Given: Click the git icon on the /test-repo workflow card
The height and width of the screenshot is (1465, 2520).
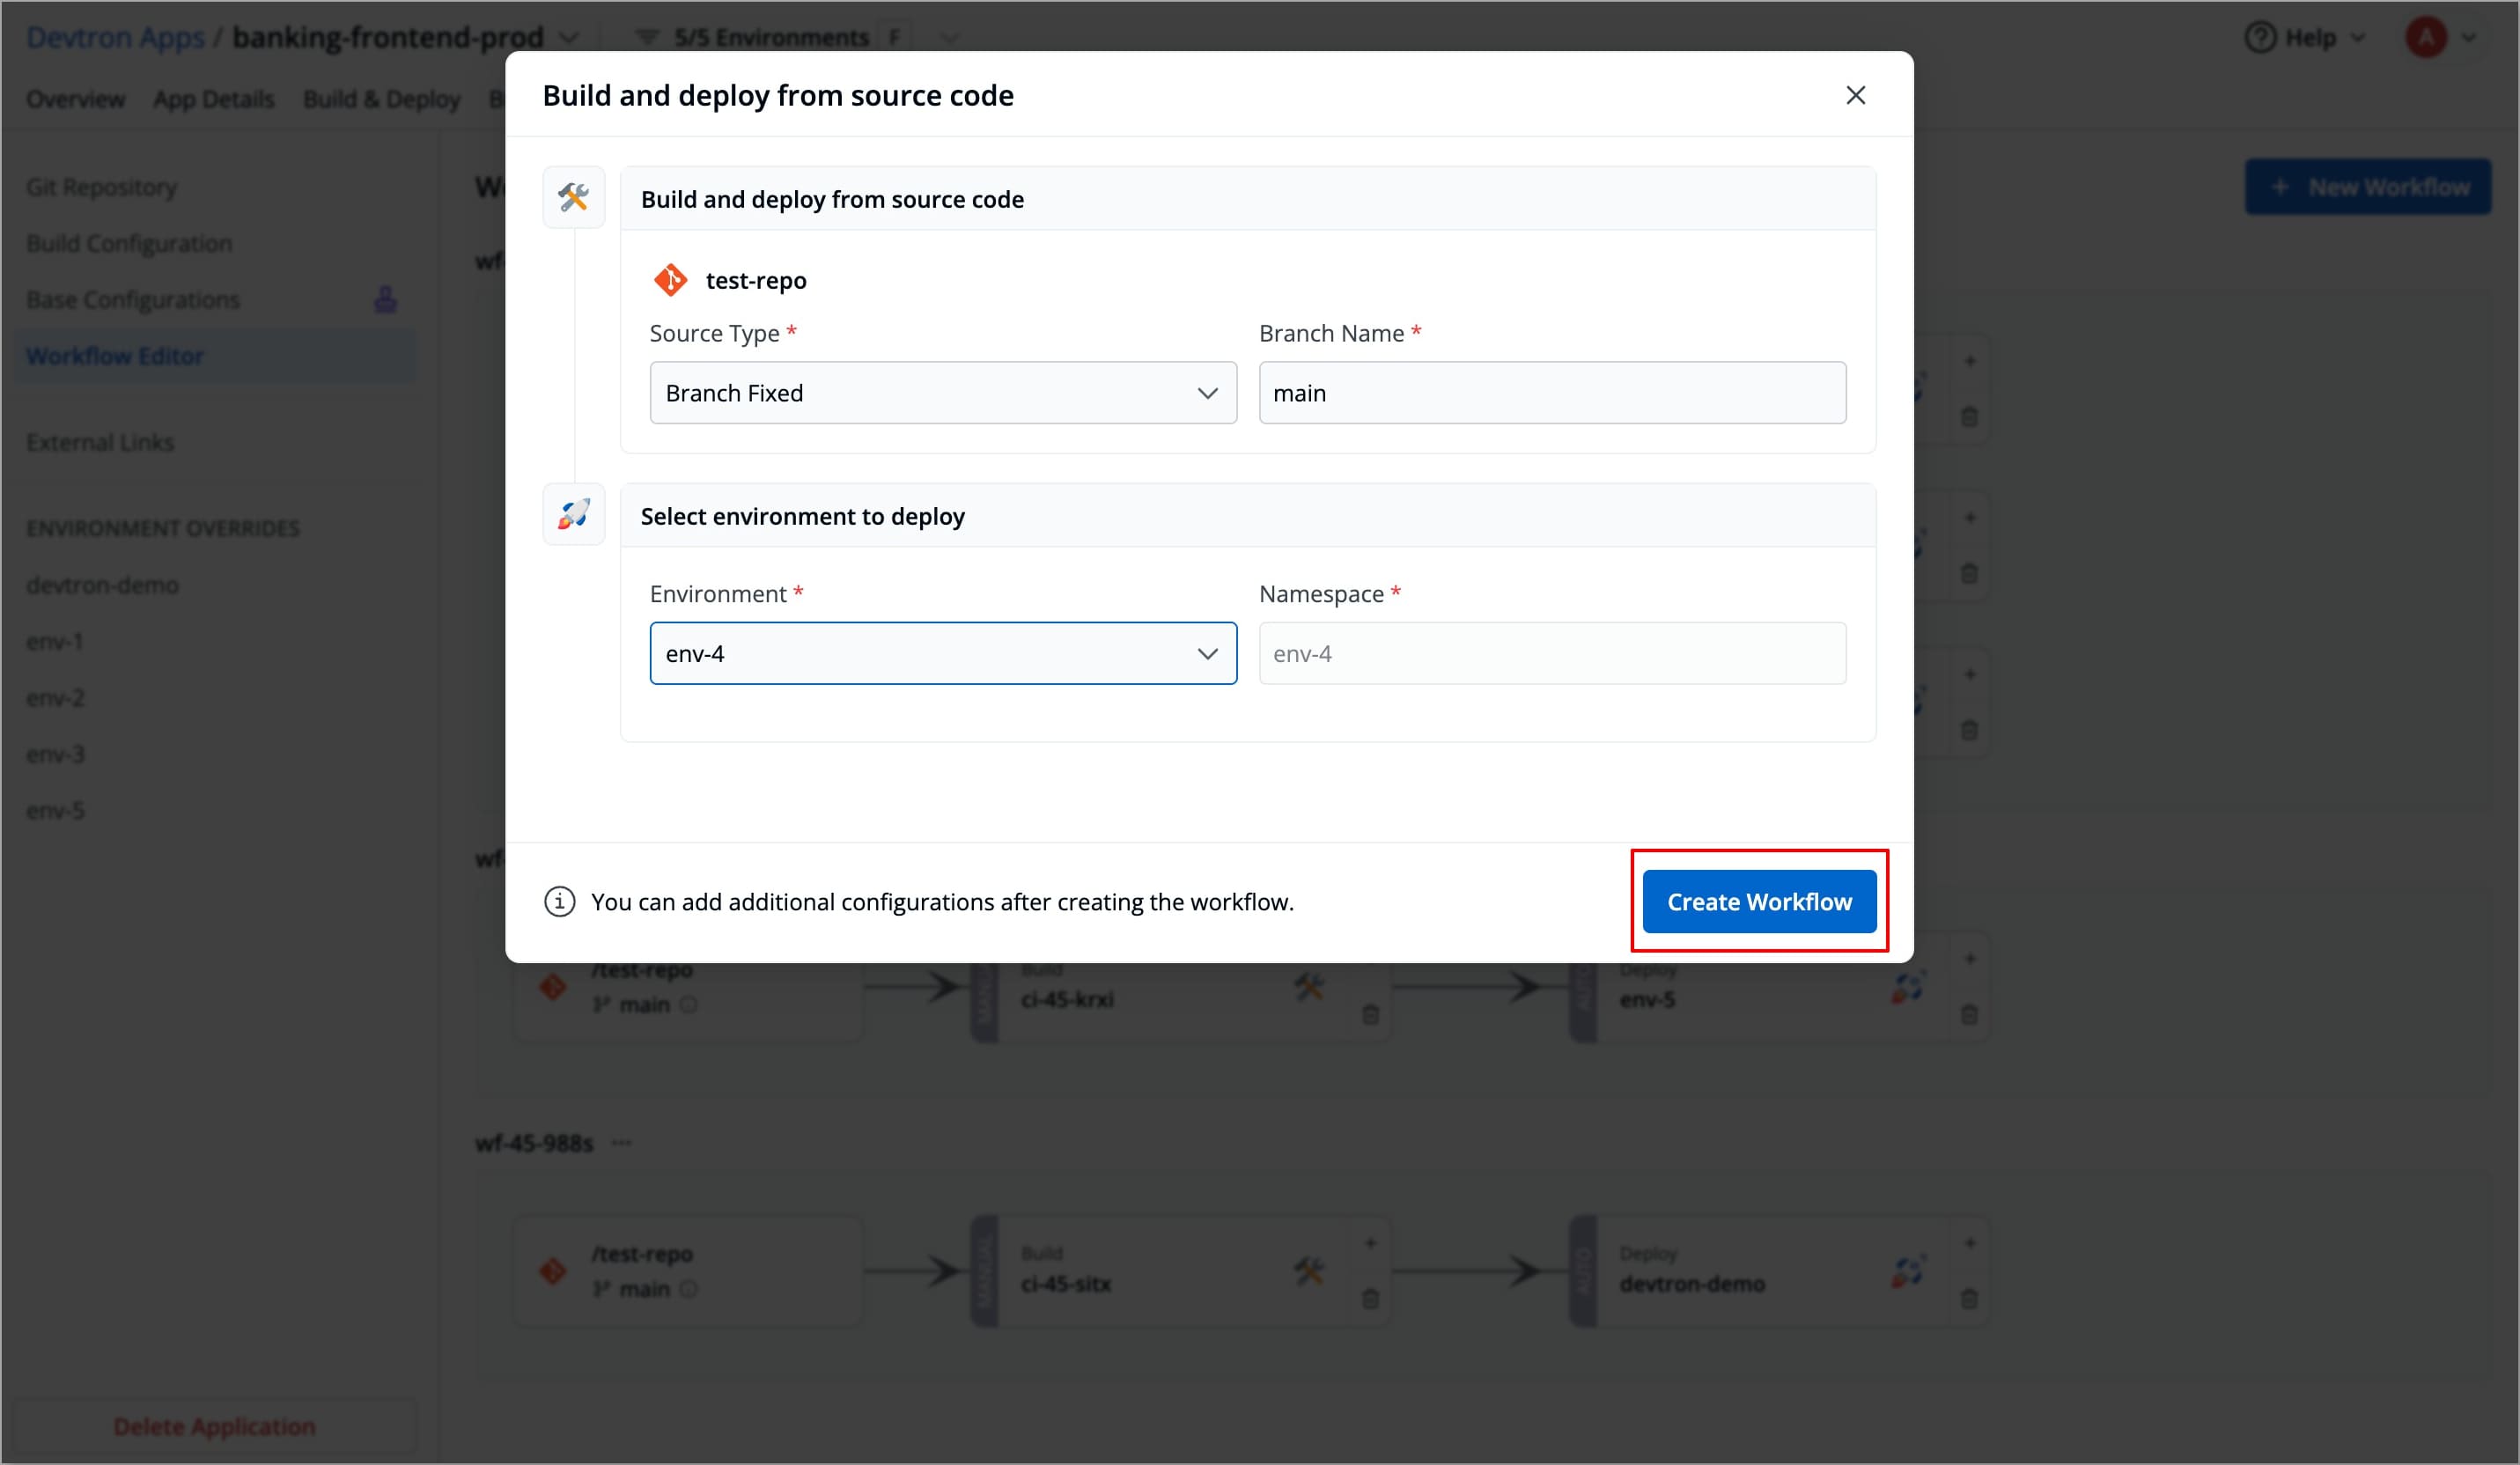Looking at the screenshot, I should coord(553,1270).
